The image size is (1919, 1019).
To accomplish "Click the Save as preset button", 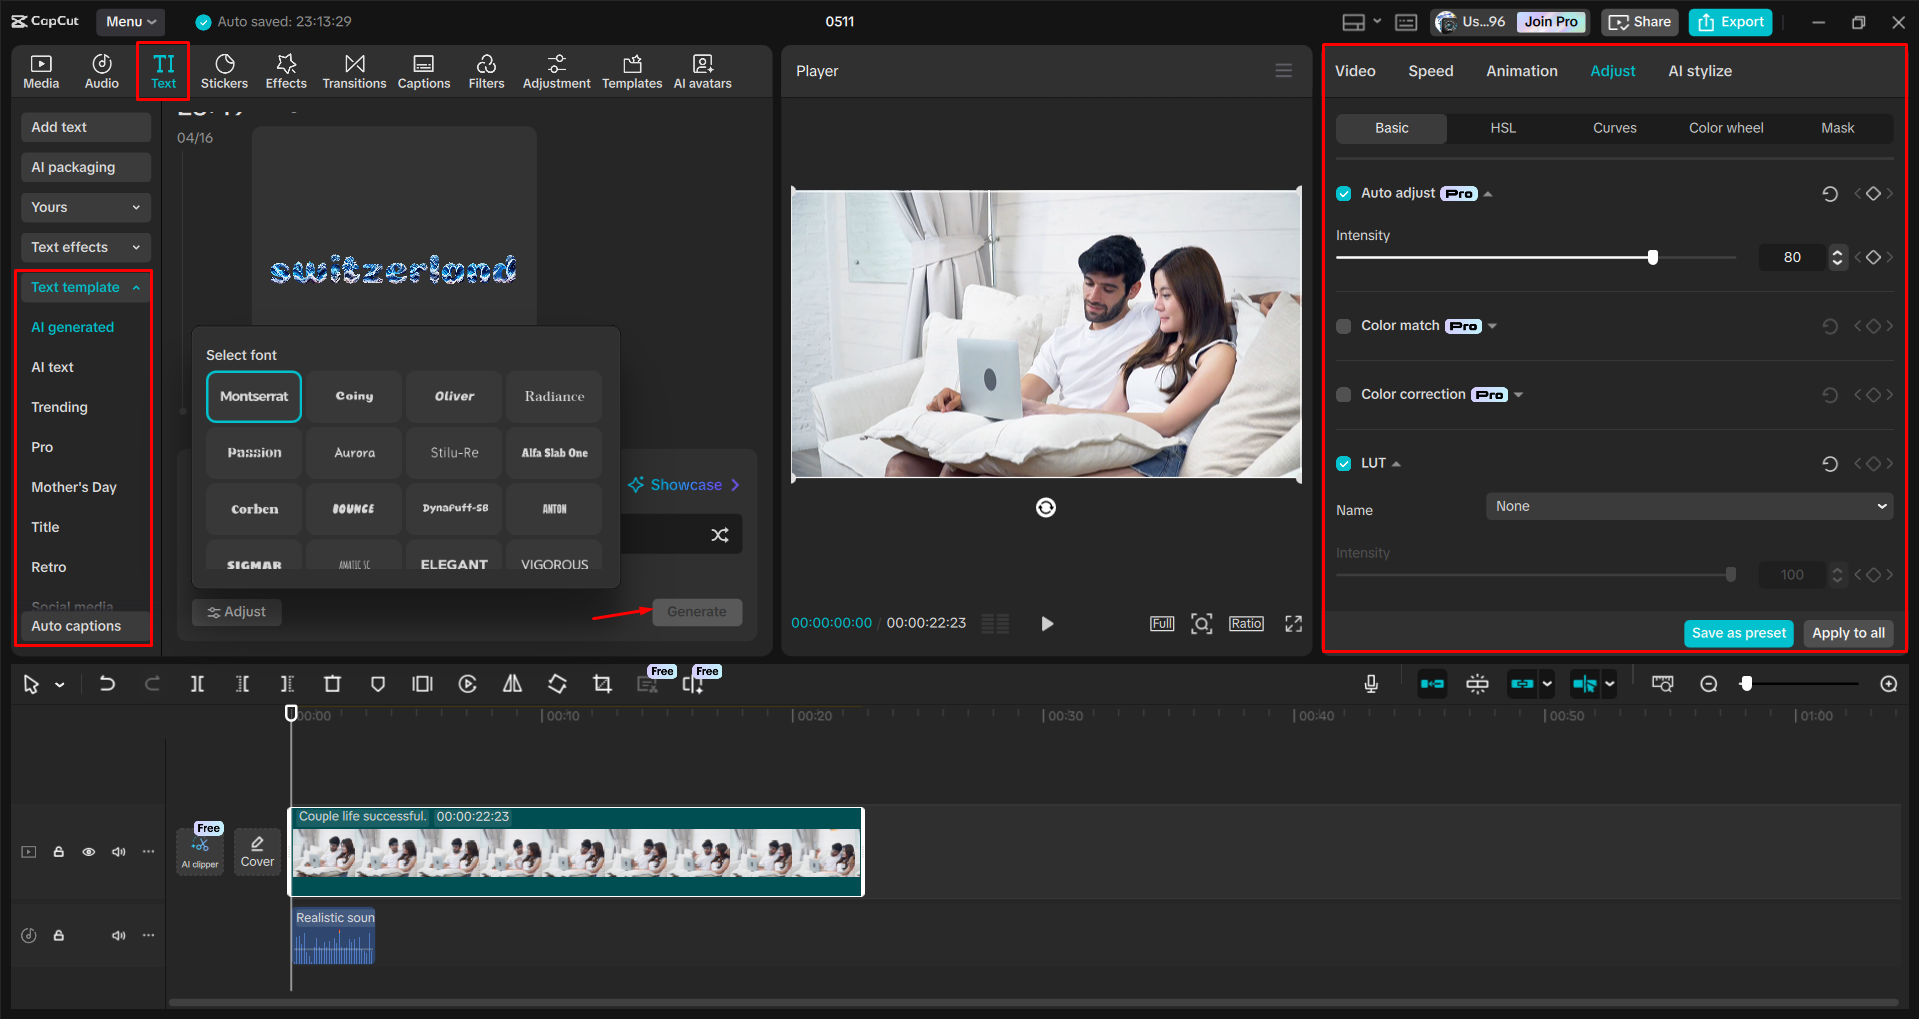I will point(1738,633).
